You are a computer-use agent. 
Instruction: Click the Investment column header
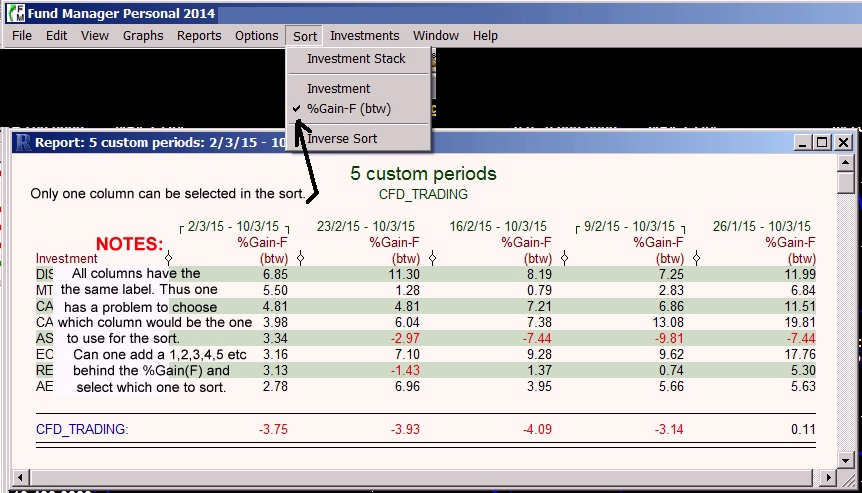click(67, 259)
